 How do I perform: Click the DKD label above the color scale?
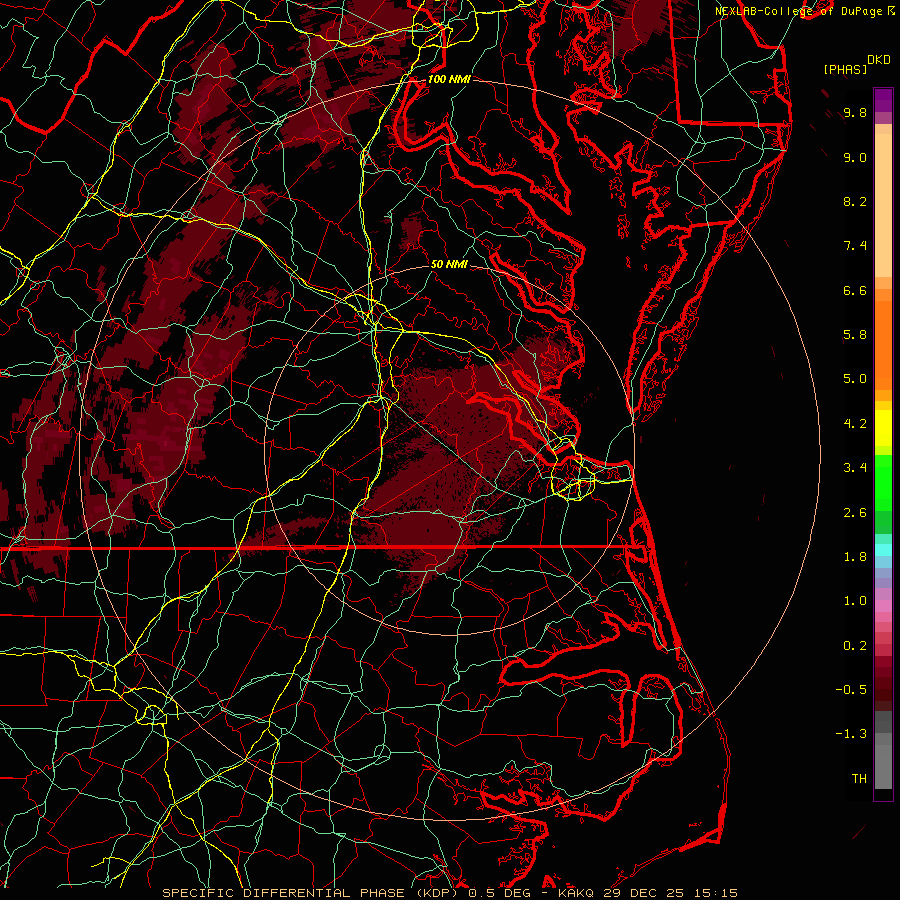click(878, 60)
